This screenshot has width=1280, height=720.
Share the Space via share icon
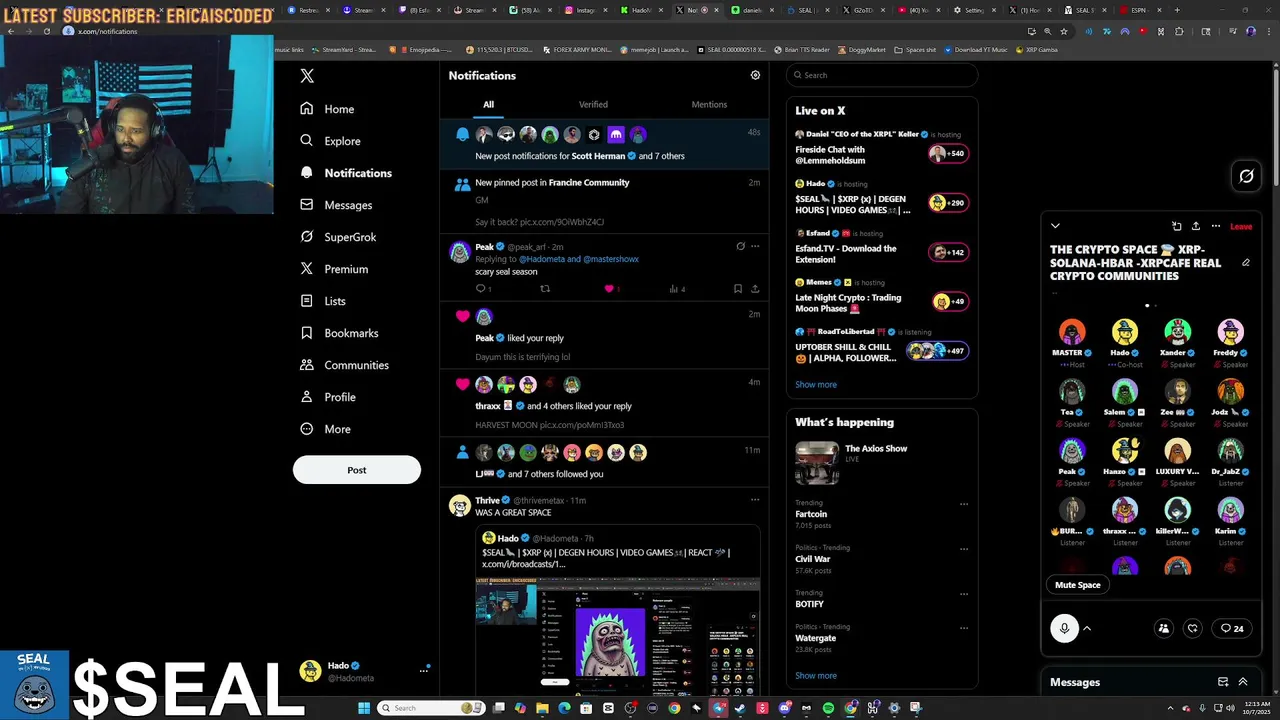1196,226
